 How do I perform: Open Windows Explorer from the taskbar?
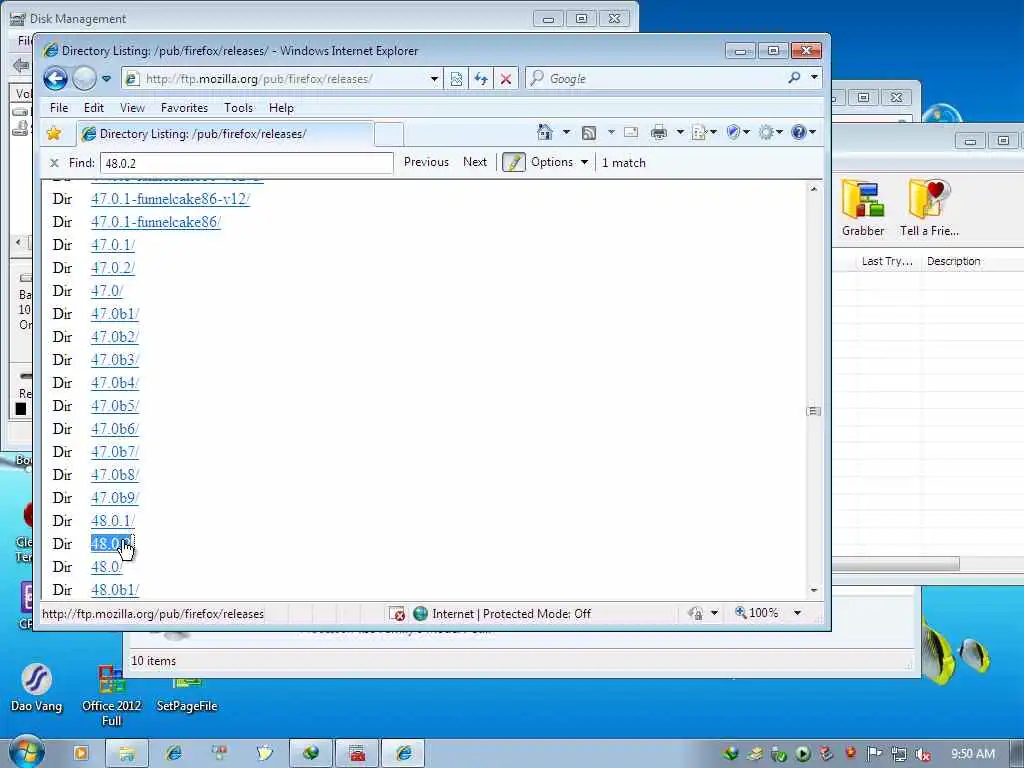[127, 753]
